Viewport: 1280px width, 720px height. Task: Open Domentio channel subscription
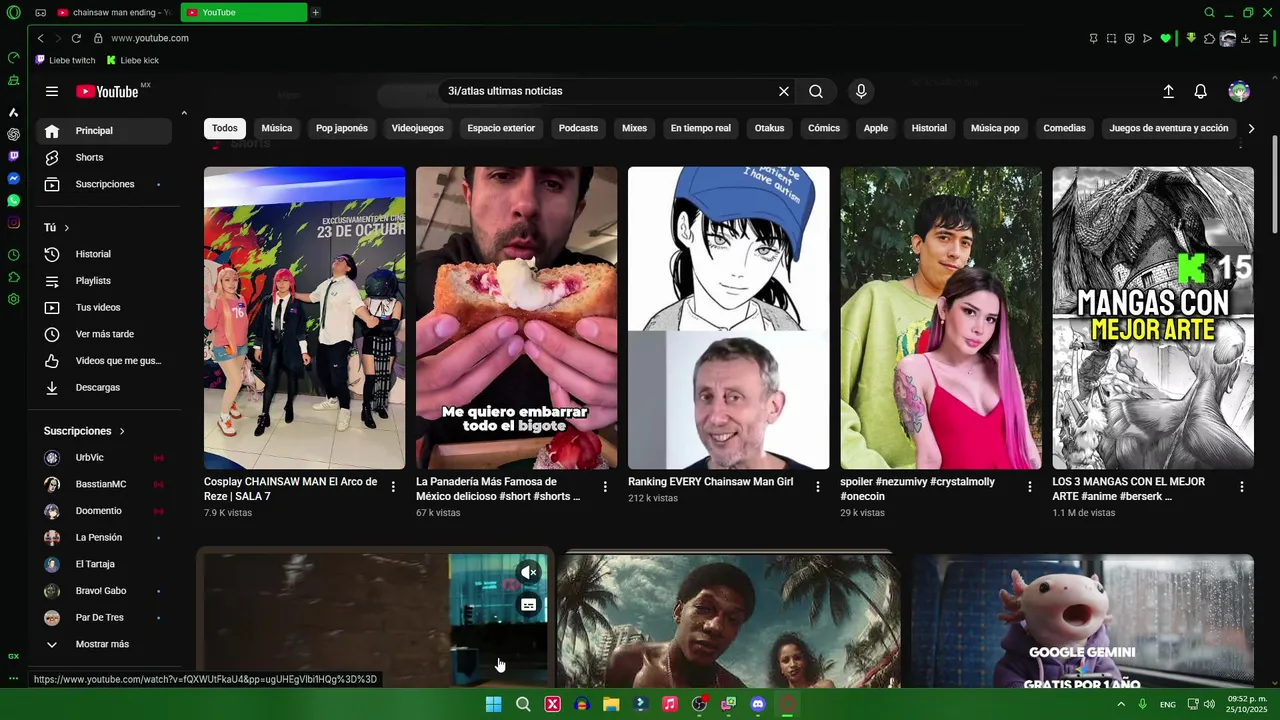pos(105,511)
